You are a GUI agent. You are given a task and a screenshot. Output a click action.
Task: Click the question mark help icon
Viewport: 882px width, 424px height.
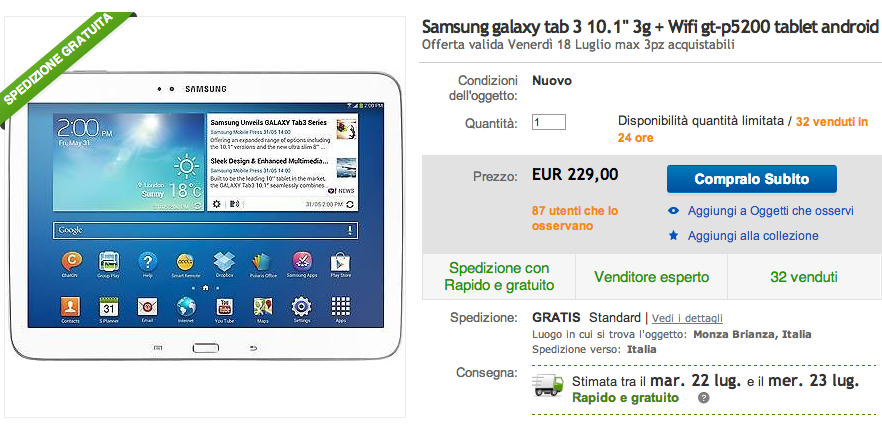tap(703, 398)
